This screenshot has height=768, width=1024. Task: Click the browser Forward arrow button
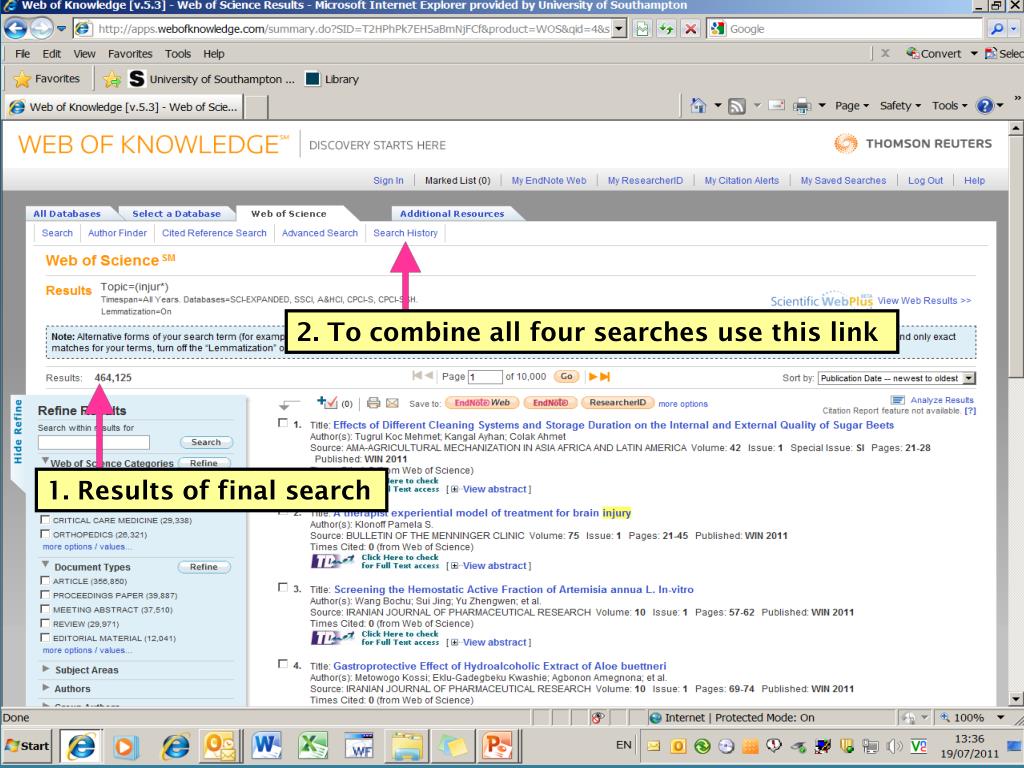[x=41, y=28]
